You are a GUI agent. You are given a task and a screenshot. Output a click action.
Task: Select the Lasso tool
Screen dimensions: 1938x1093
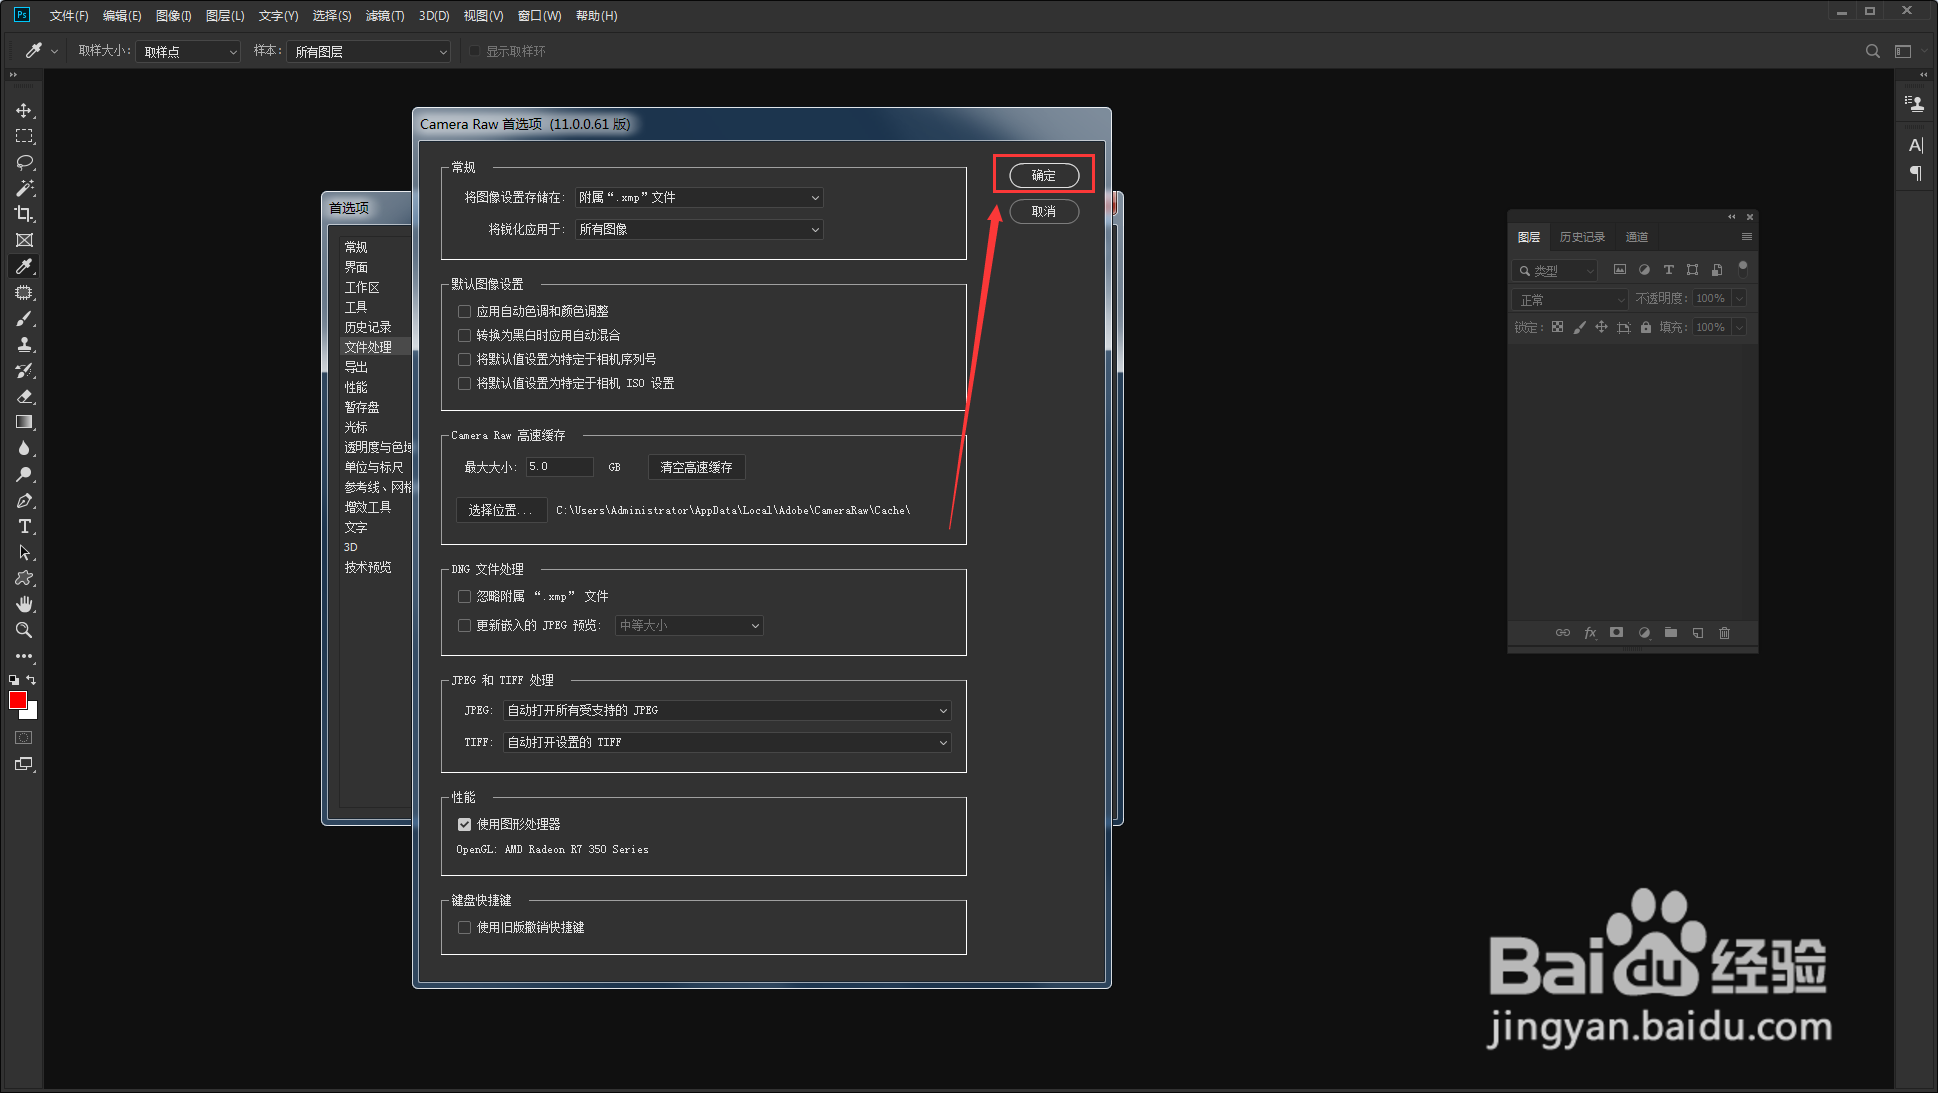[x=24, y=162]
